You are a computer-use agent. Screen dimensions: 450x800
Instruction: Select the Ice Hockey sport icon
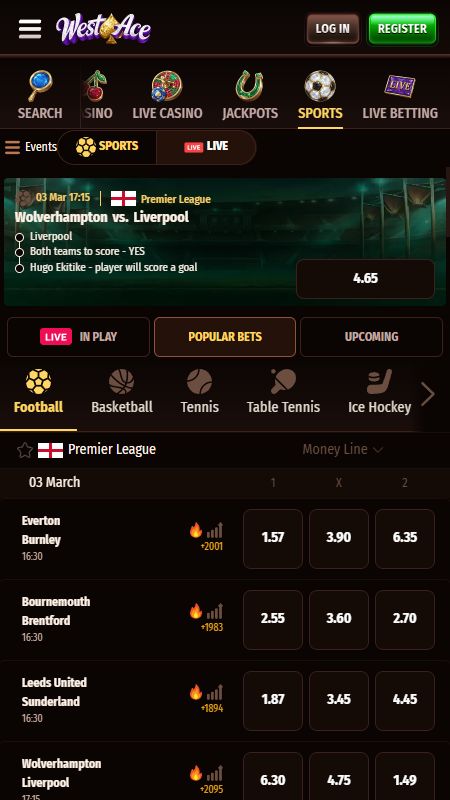[379, 382]
